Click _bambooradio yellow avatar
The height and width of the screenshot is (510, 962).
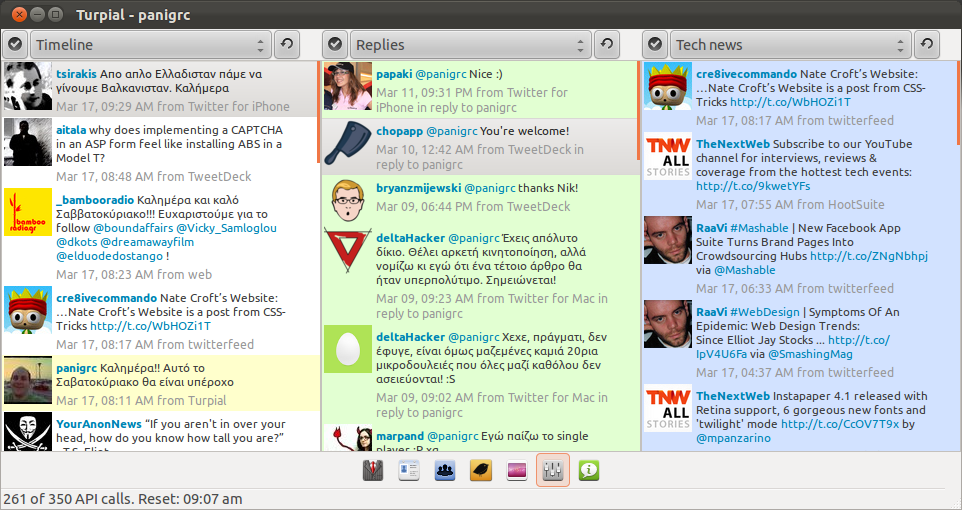28,212
